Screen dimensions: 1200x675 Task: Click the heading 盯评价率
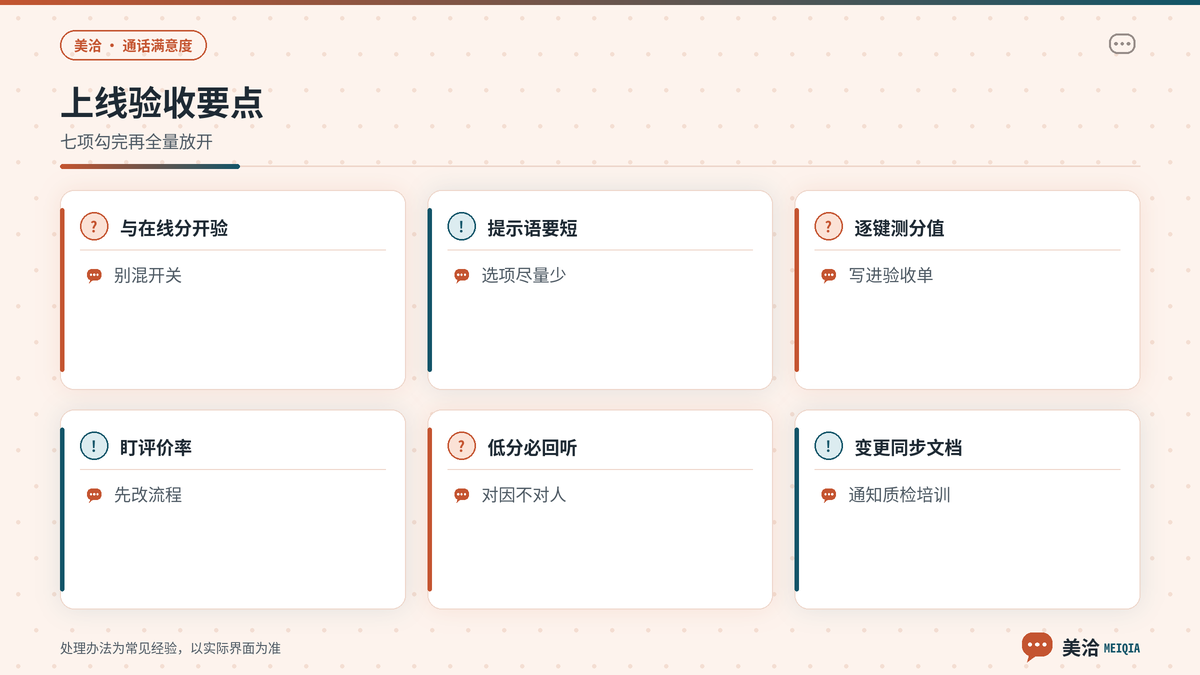click(156, 447)
